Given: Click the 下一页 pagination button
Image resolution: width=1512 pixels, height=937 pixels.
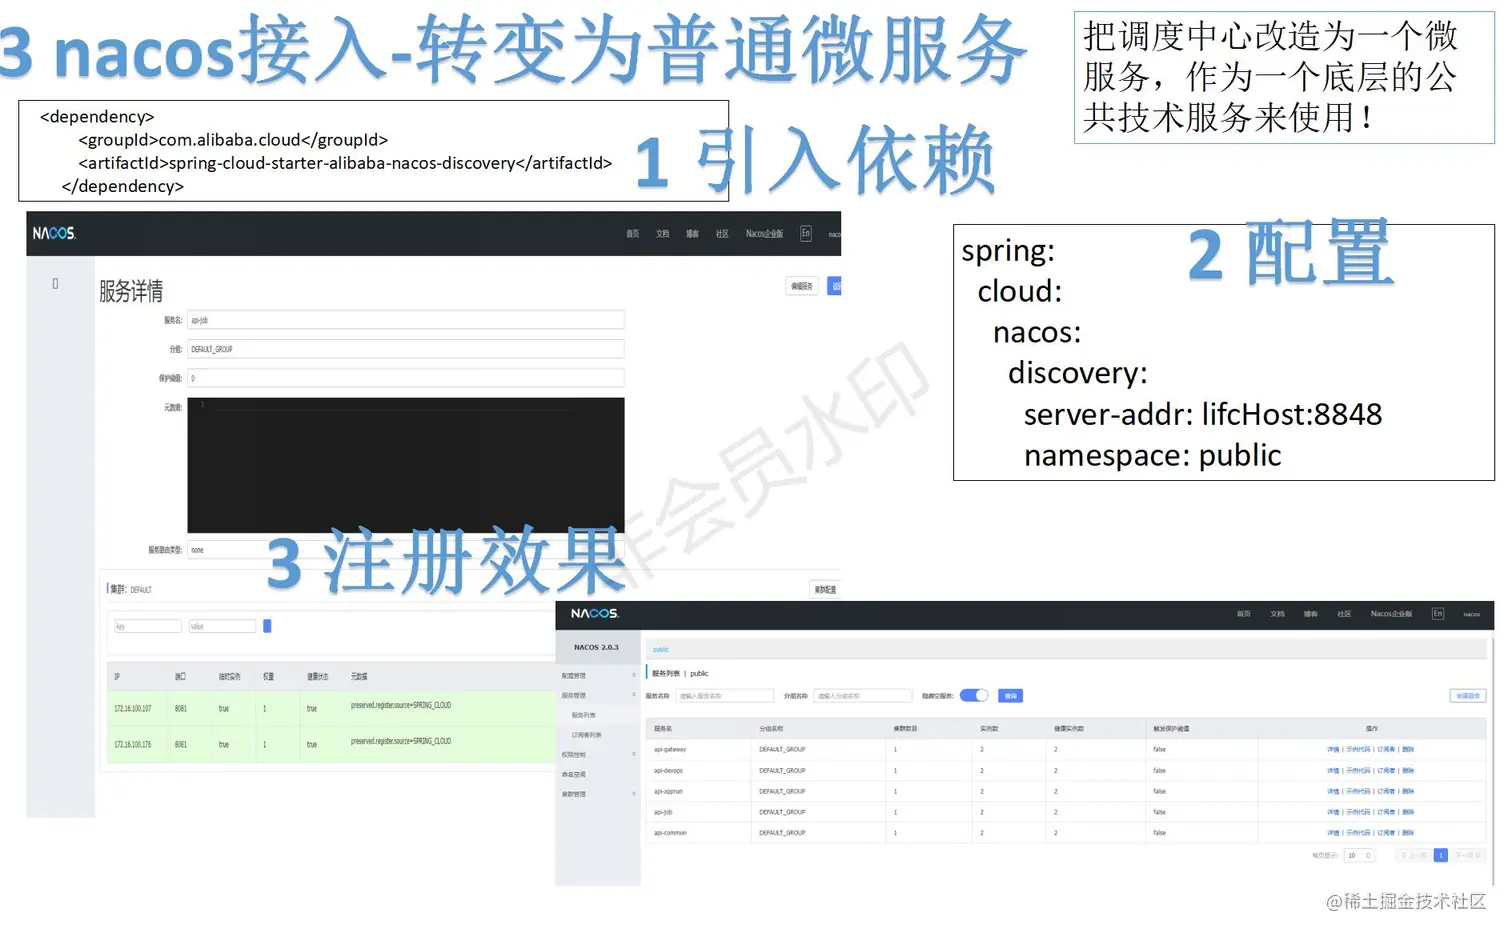Looking at the screenshot, I should tap(1468, 855).
